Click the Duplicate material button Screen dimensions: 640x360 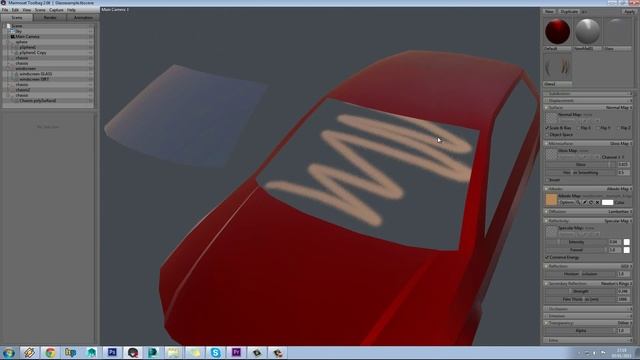tap(569, 12)
